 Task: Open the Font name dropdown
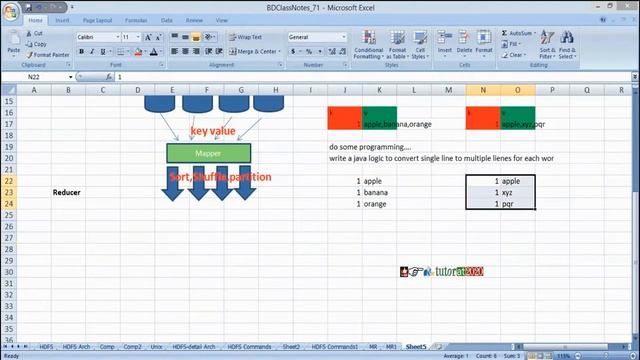tap(118, 37)
